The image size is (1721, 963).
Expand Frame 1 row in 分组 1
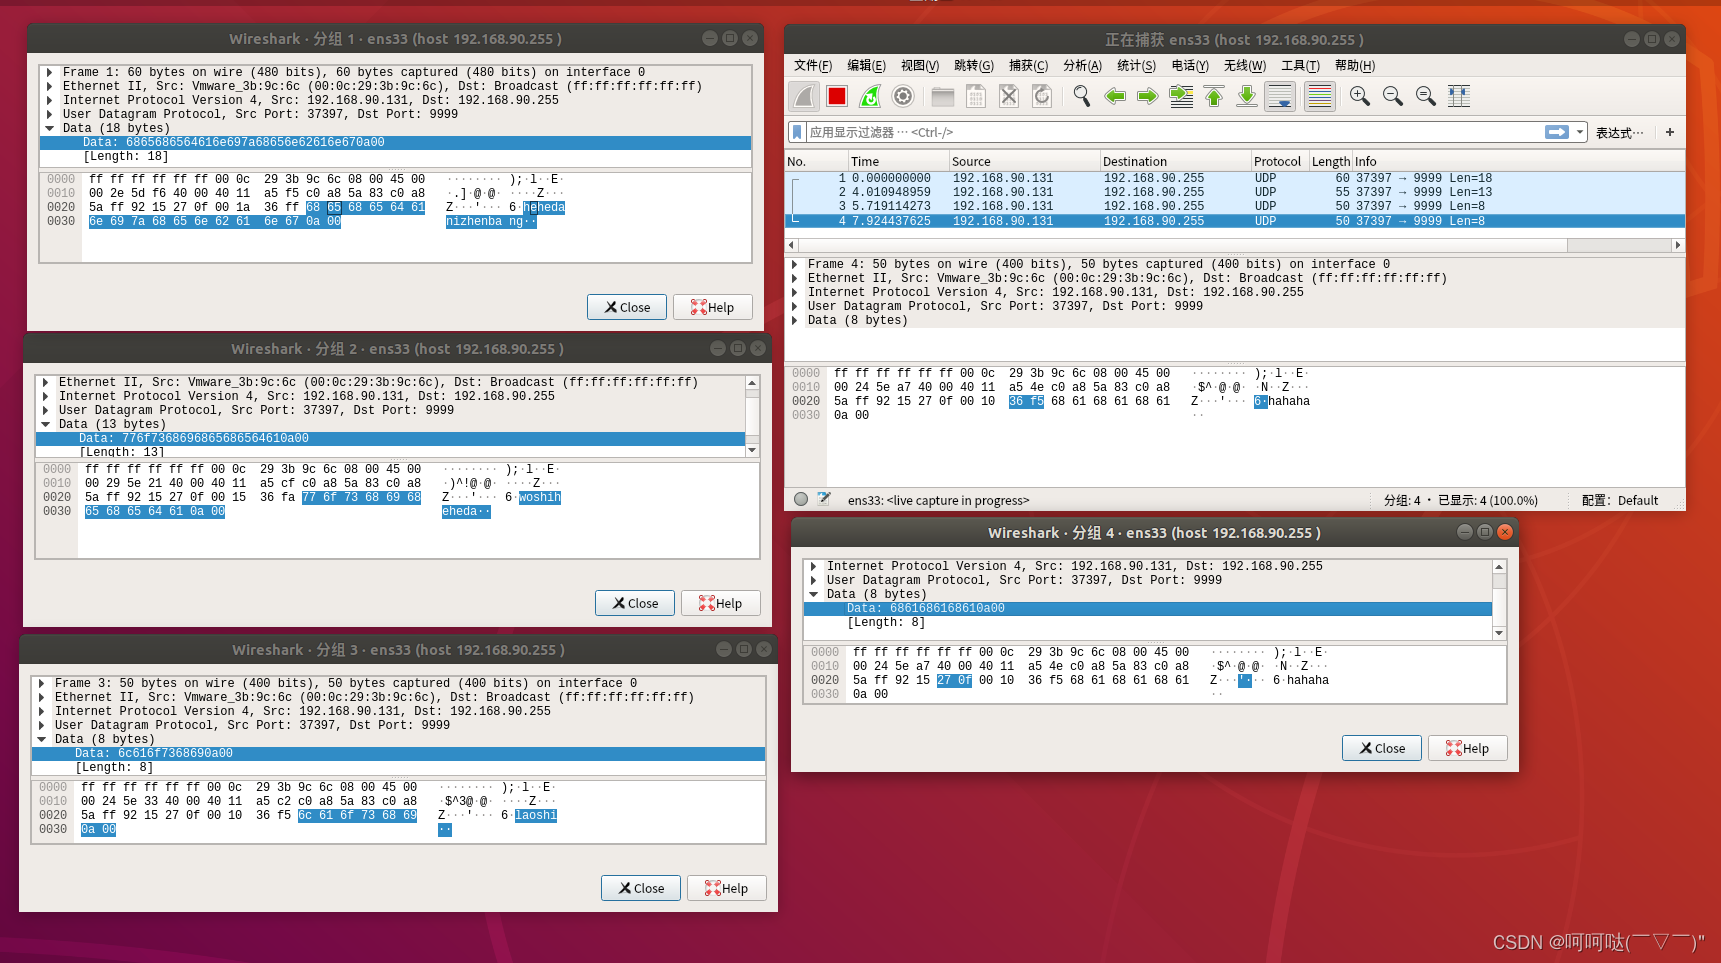click(50, 72)
